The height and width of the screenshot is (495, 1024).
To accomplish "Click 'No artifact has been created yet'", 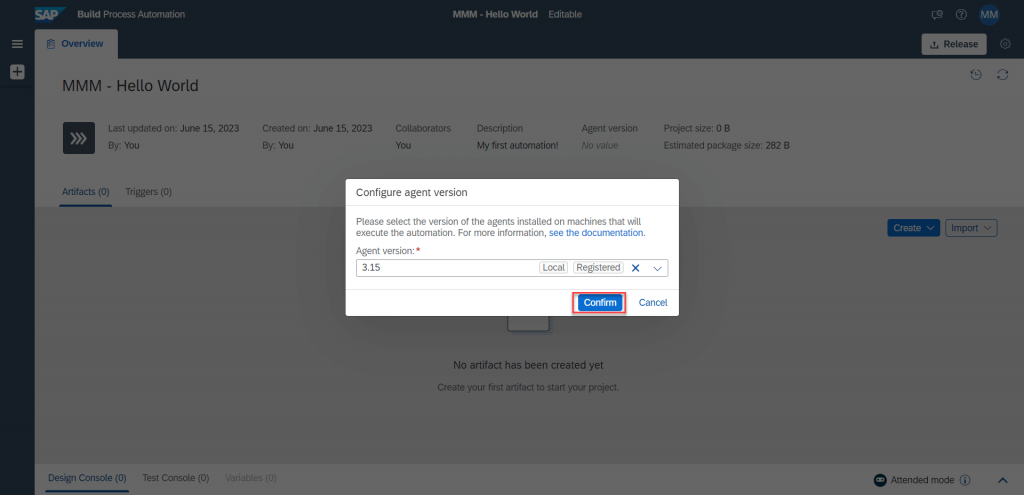I will 528,365.
